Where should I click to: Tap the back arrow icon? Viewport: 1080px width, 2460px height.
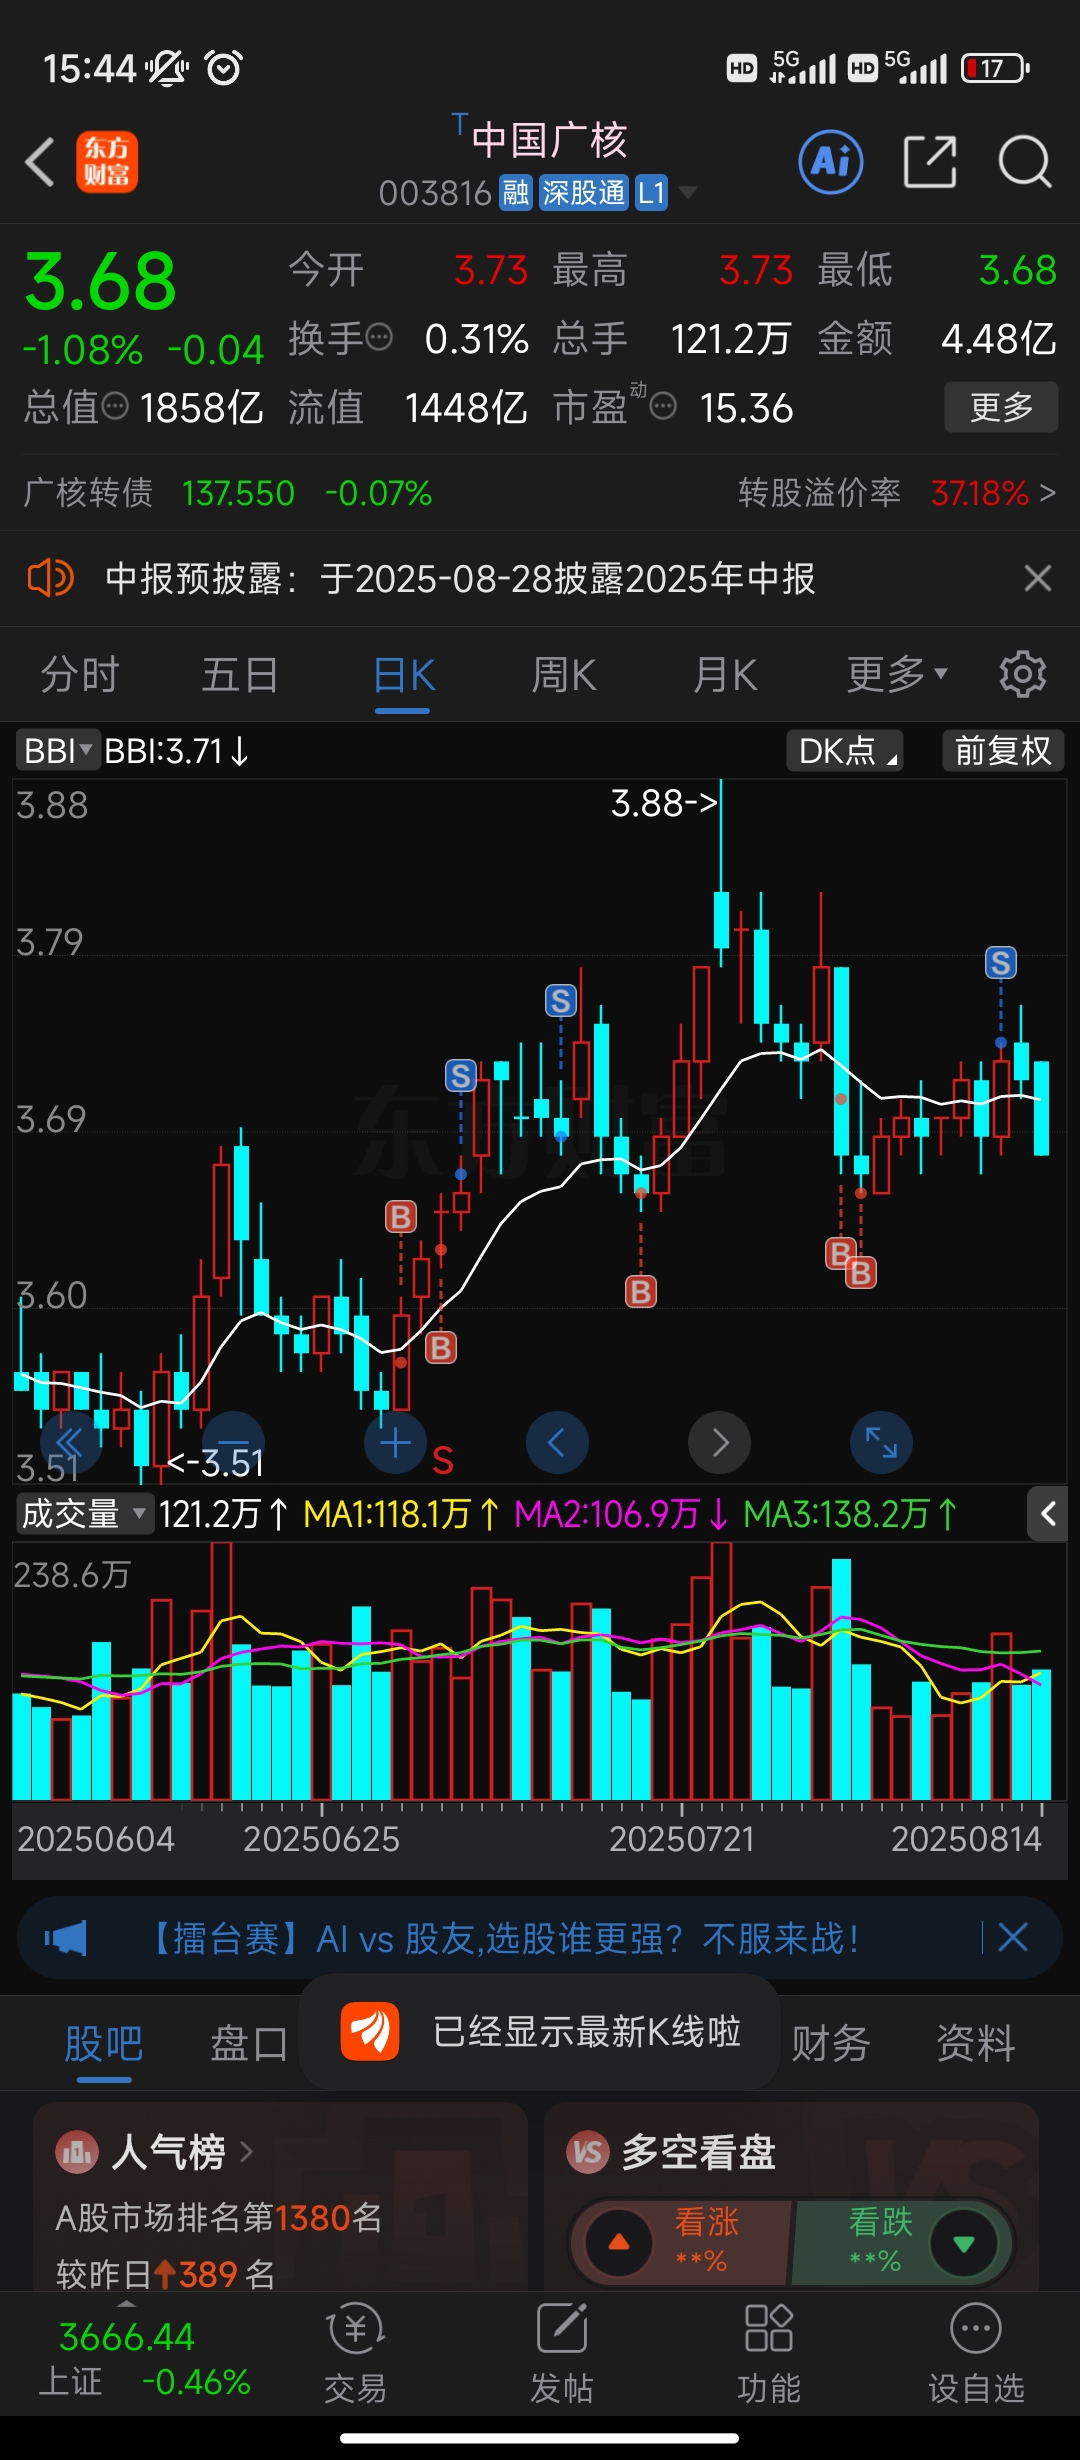tap(40, 162)
